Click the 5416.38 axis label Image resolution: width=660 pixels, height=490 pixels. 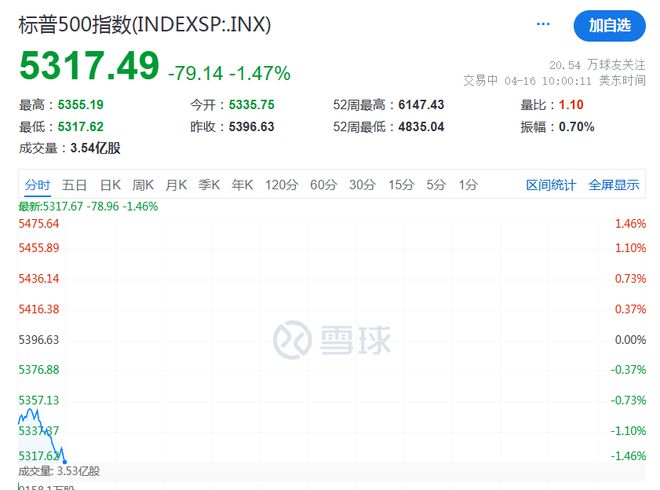point(39,309)
